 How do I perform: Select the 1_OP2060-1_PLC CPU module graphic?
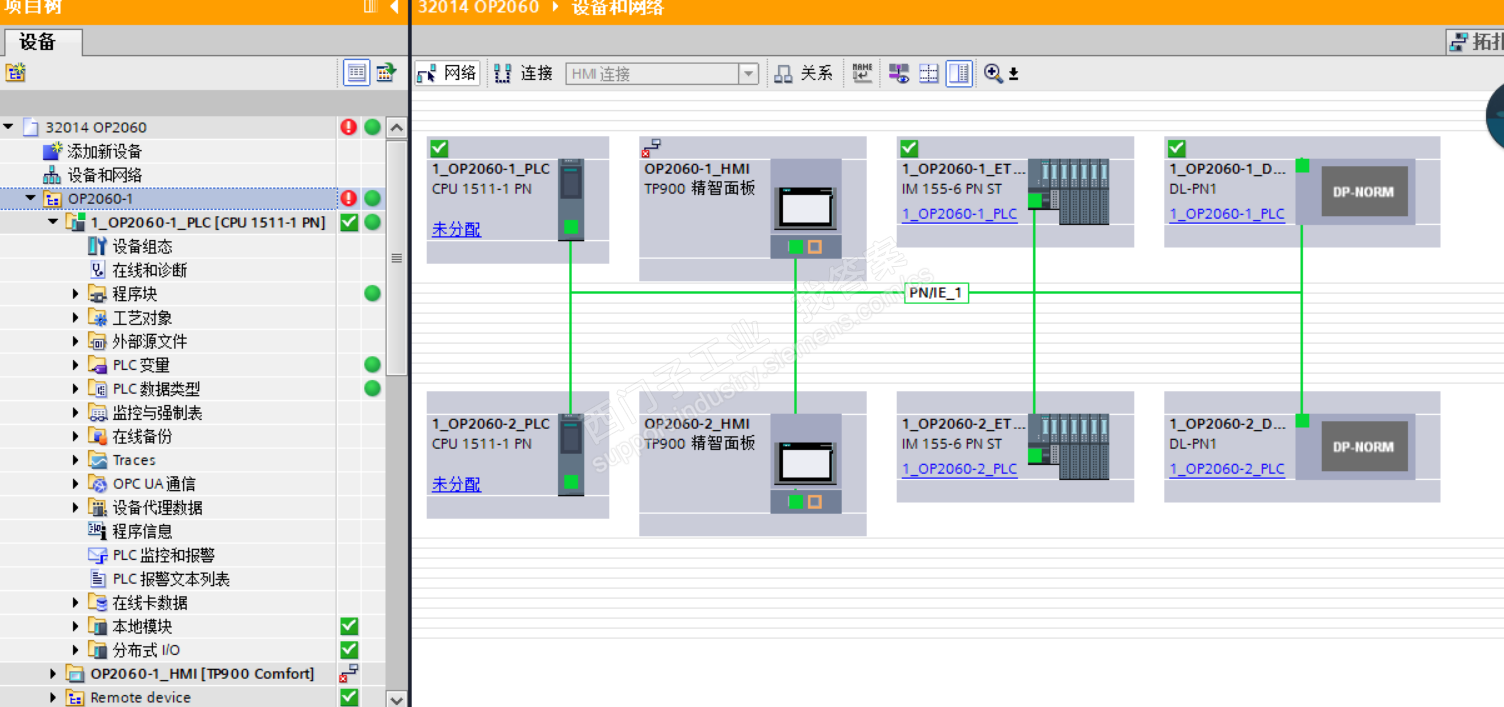570,199
